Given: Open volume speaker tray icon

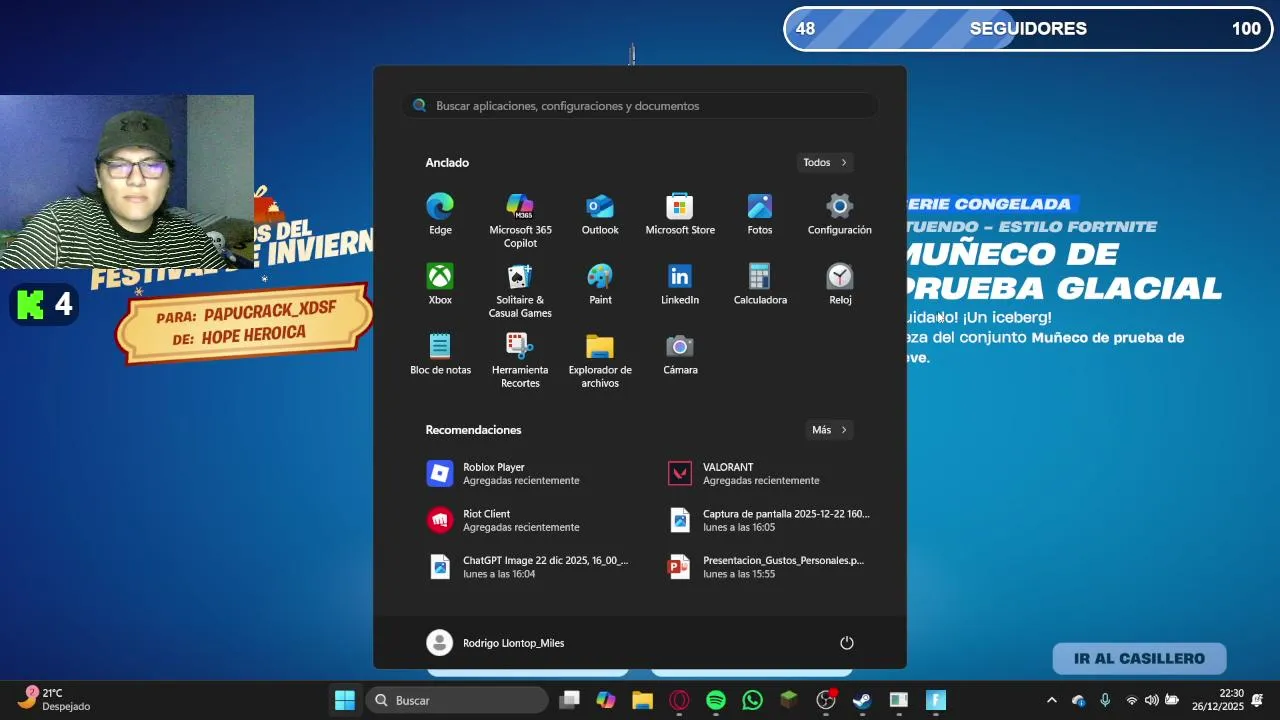Looking at the screenshot, I should pos(1151,700).
